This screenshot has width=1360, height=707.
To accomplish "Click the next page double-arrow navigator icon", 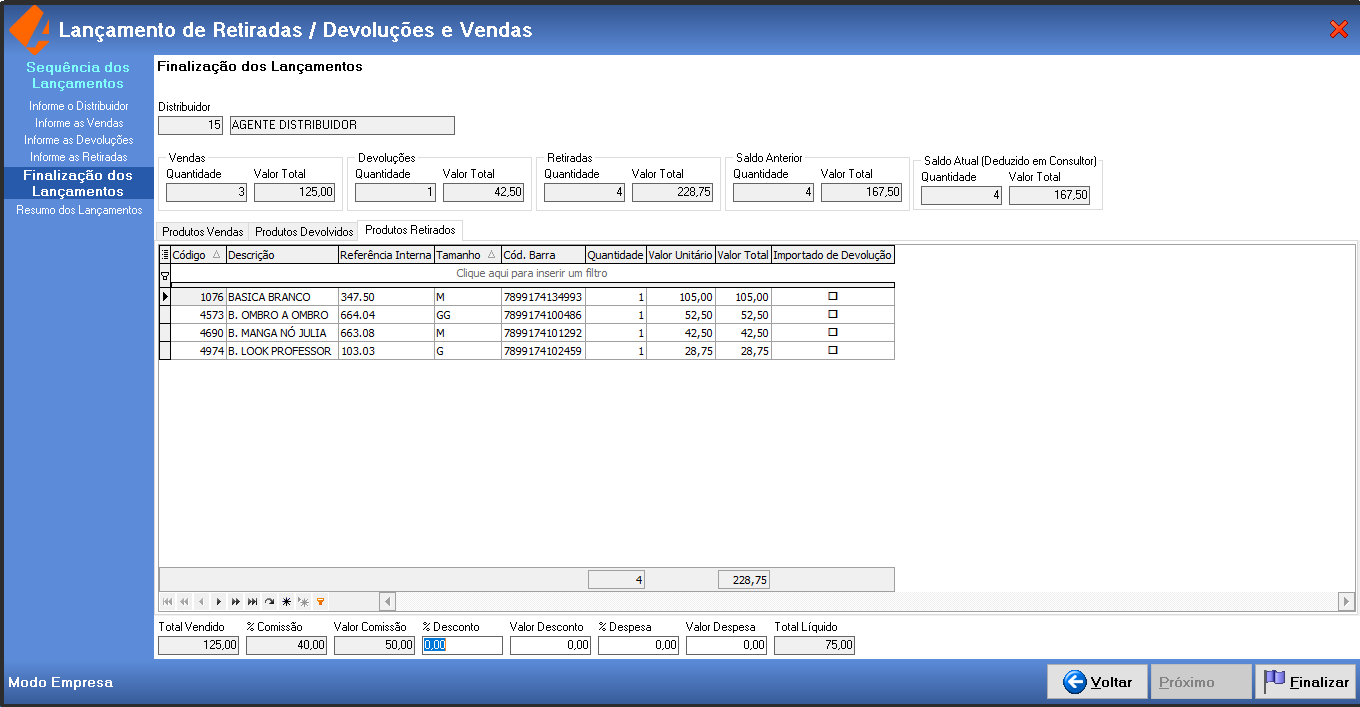I will point(235,601).
